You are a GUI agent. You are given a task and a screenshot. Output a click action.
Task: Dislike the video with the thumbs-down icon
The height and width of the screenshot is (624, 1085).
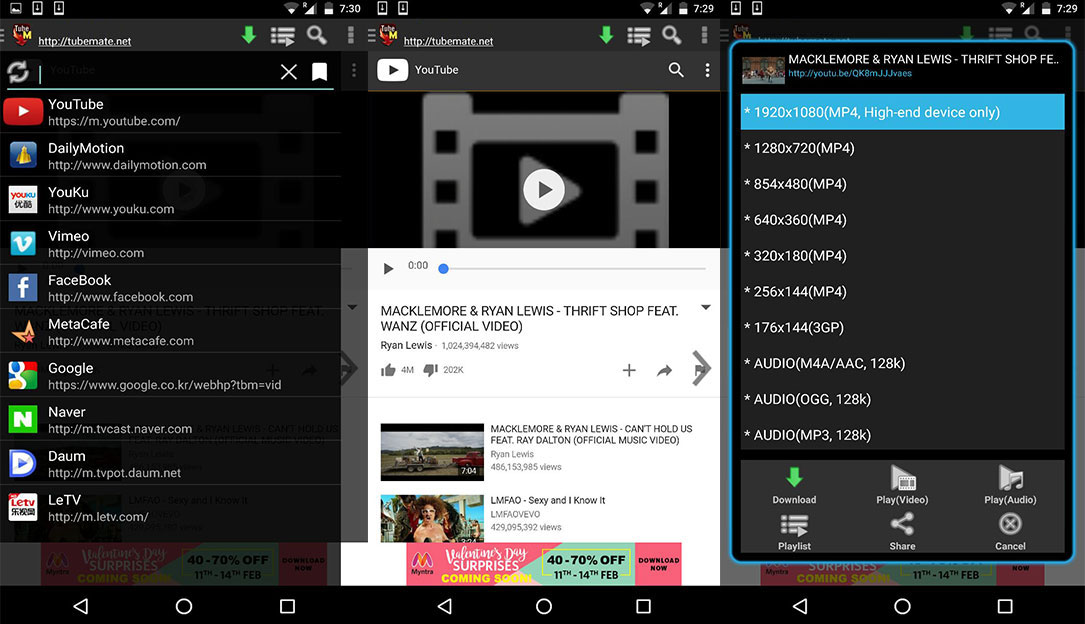[x=430, y=370]
